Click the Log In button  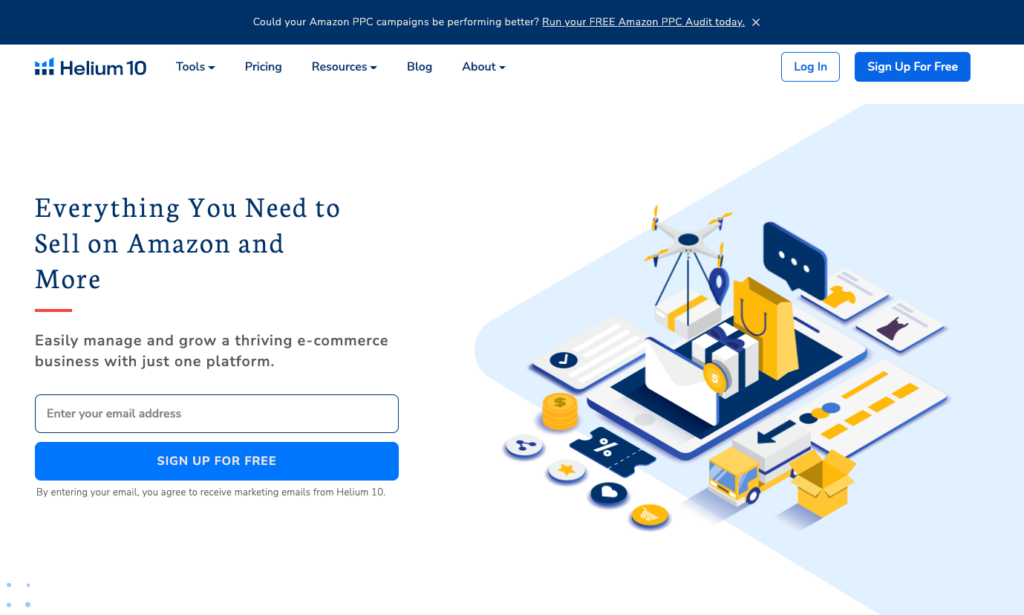click(x=810, y=67)
